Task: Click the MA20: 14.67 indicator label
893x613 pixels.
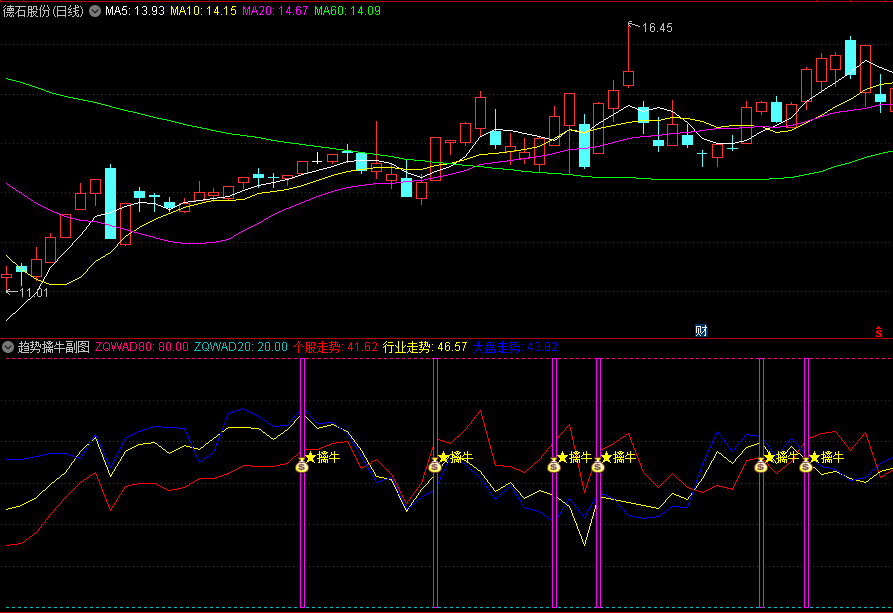Action: coord(275,11)
